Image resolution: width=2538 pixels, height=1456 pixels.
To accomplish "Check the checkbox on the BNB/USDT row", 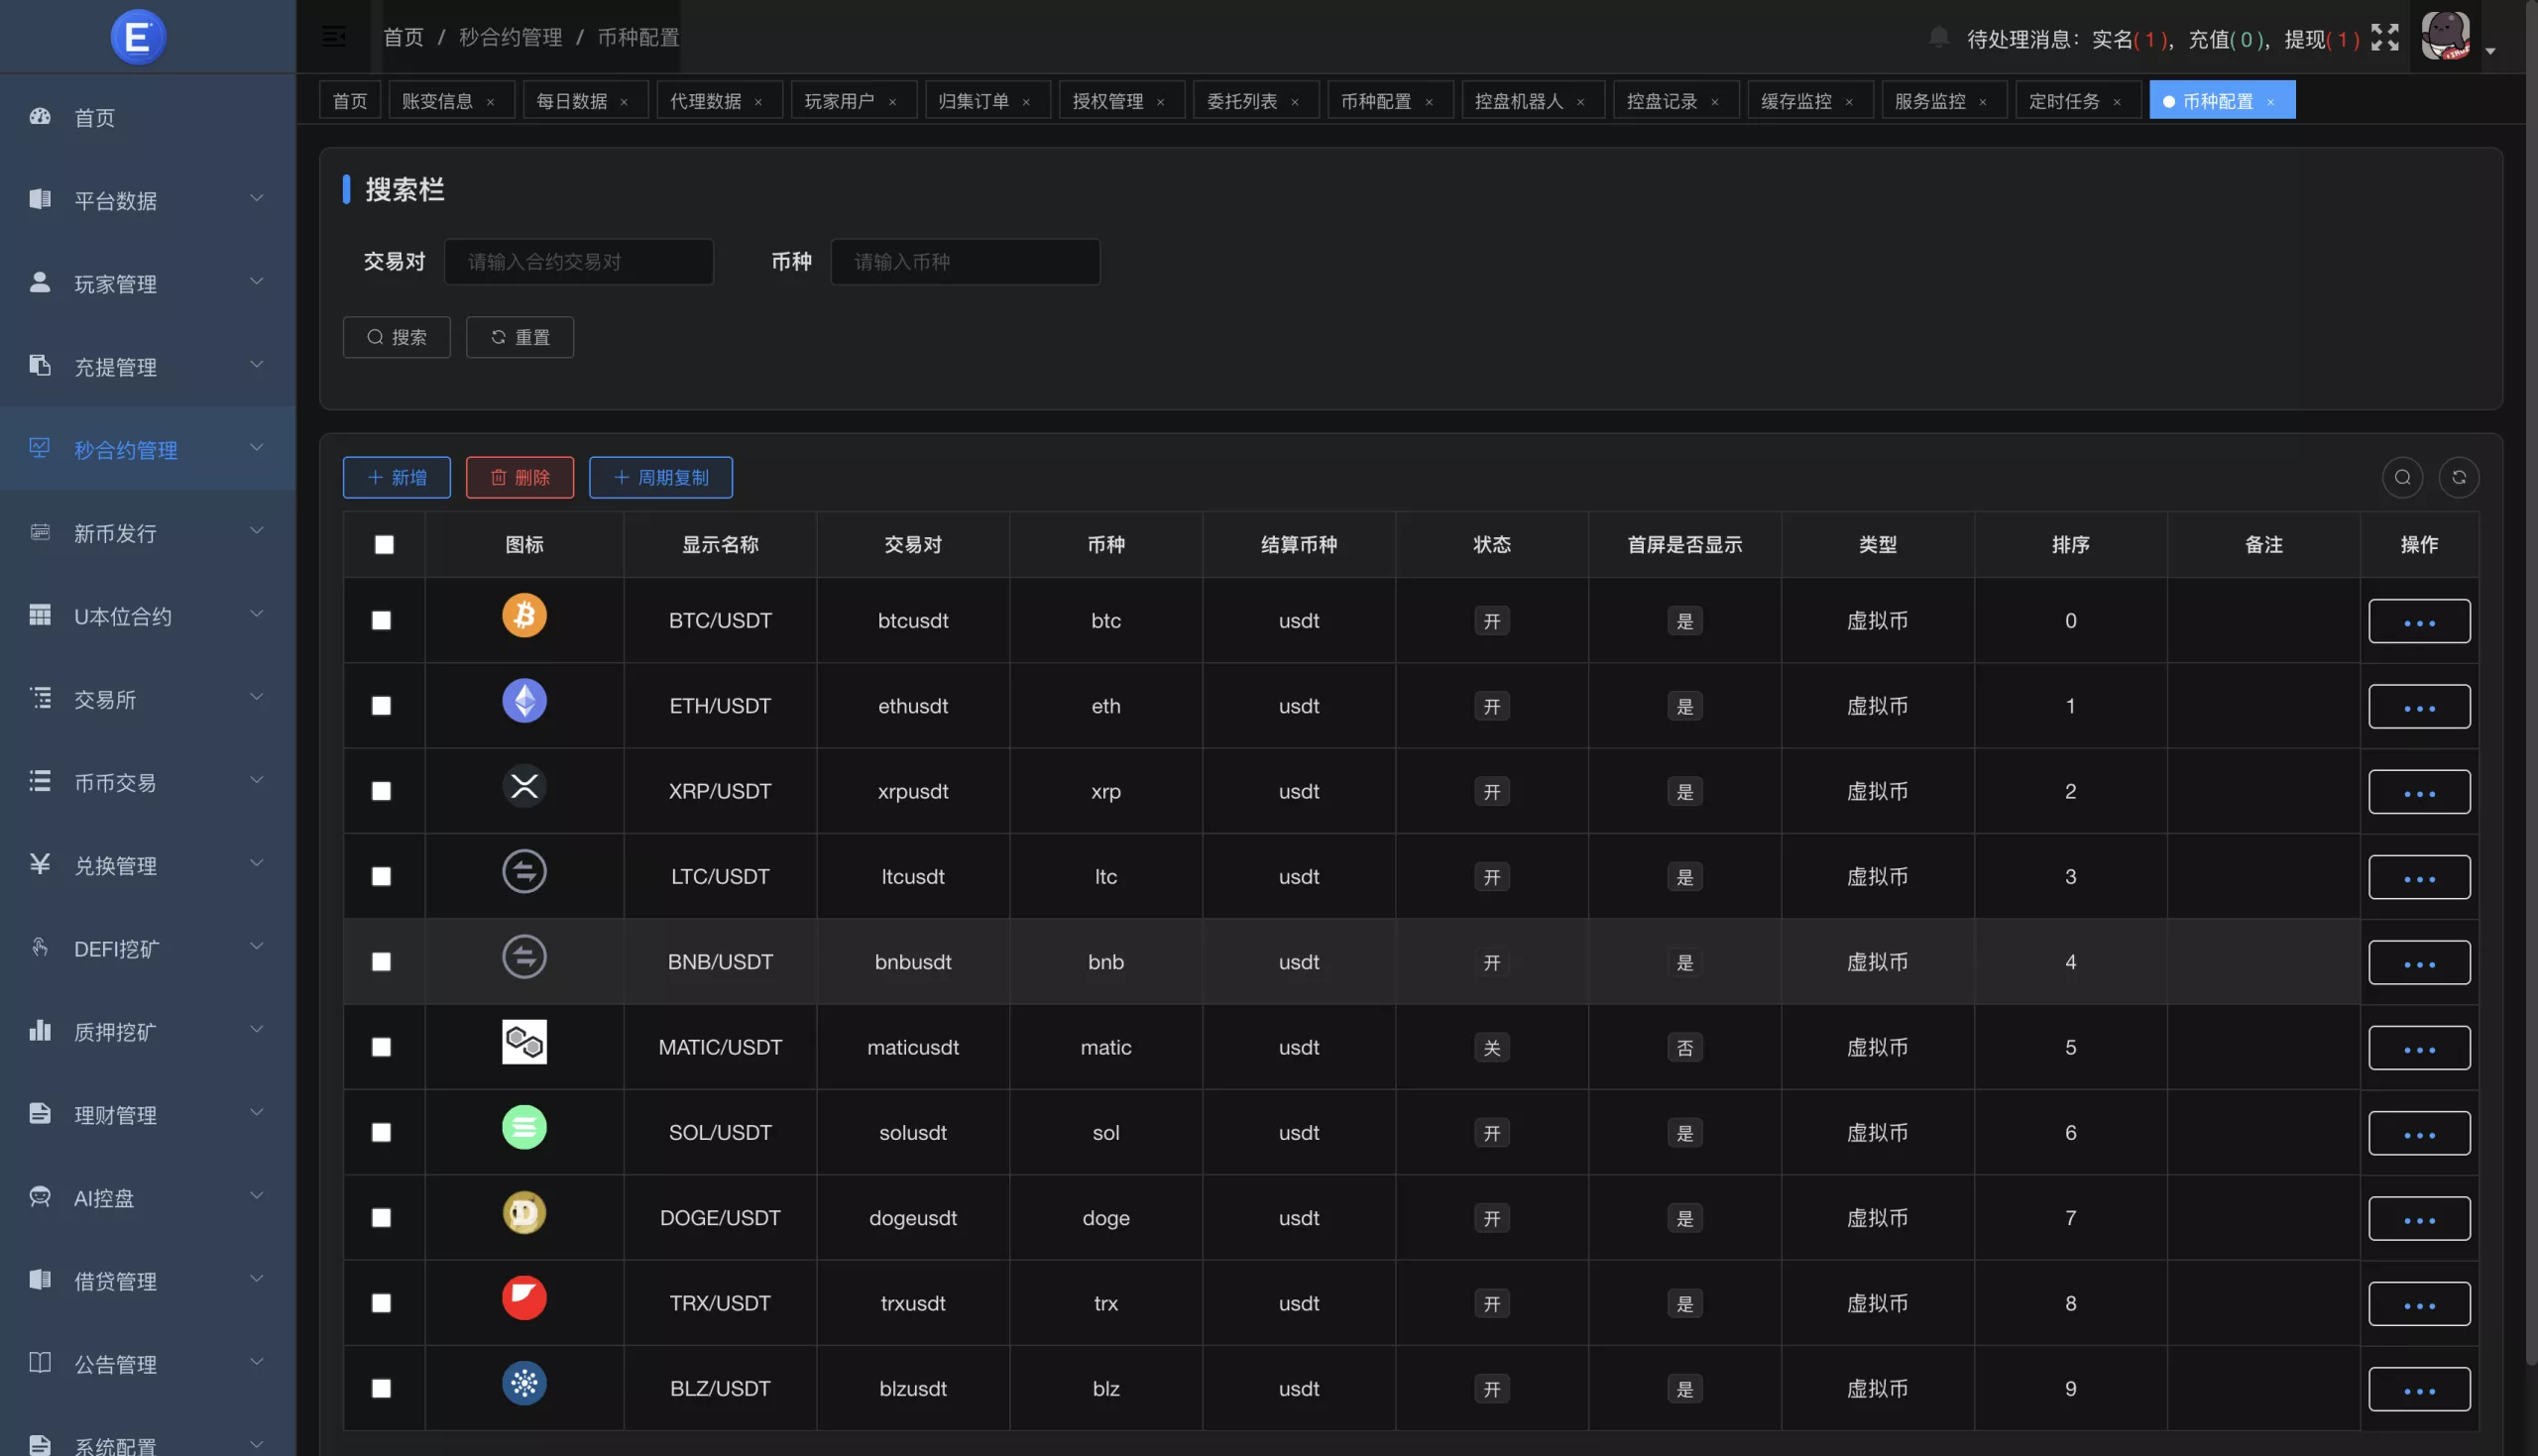I will click(x=381, y=961).
